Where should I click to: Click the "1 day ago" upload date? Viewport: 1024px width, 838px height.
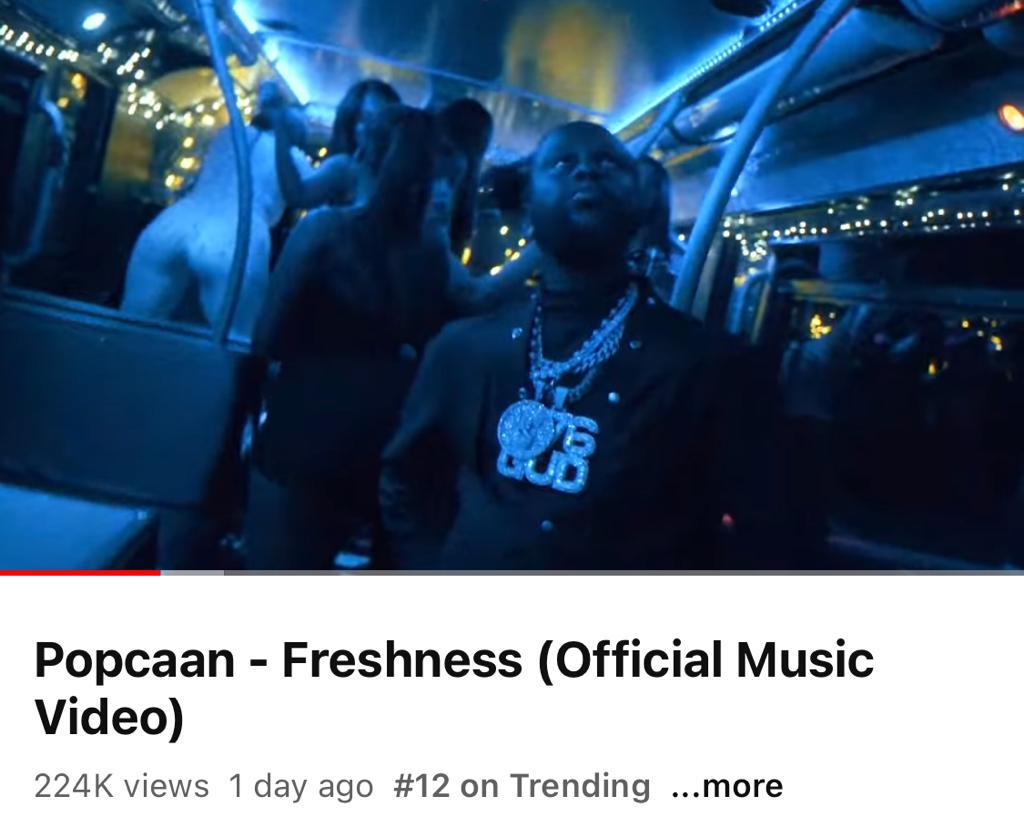[301, 786]
